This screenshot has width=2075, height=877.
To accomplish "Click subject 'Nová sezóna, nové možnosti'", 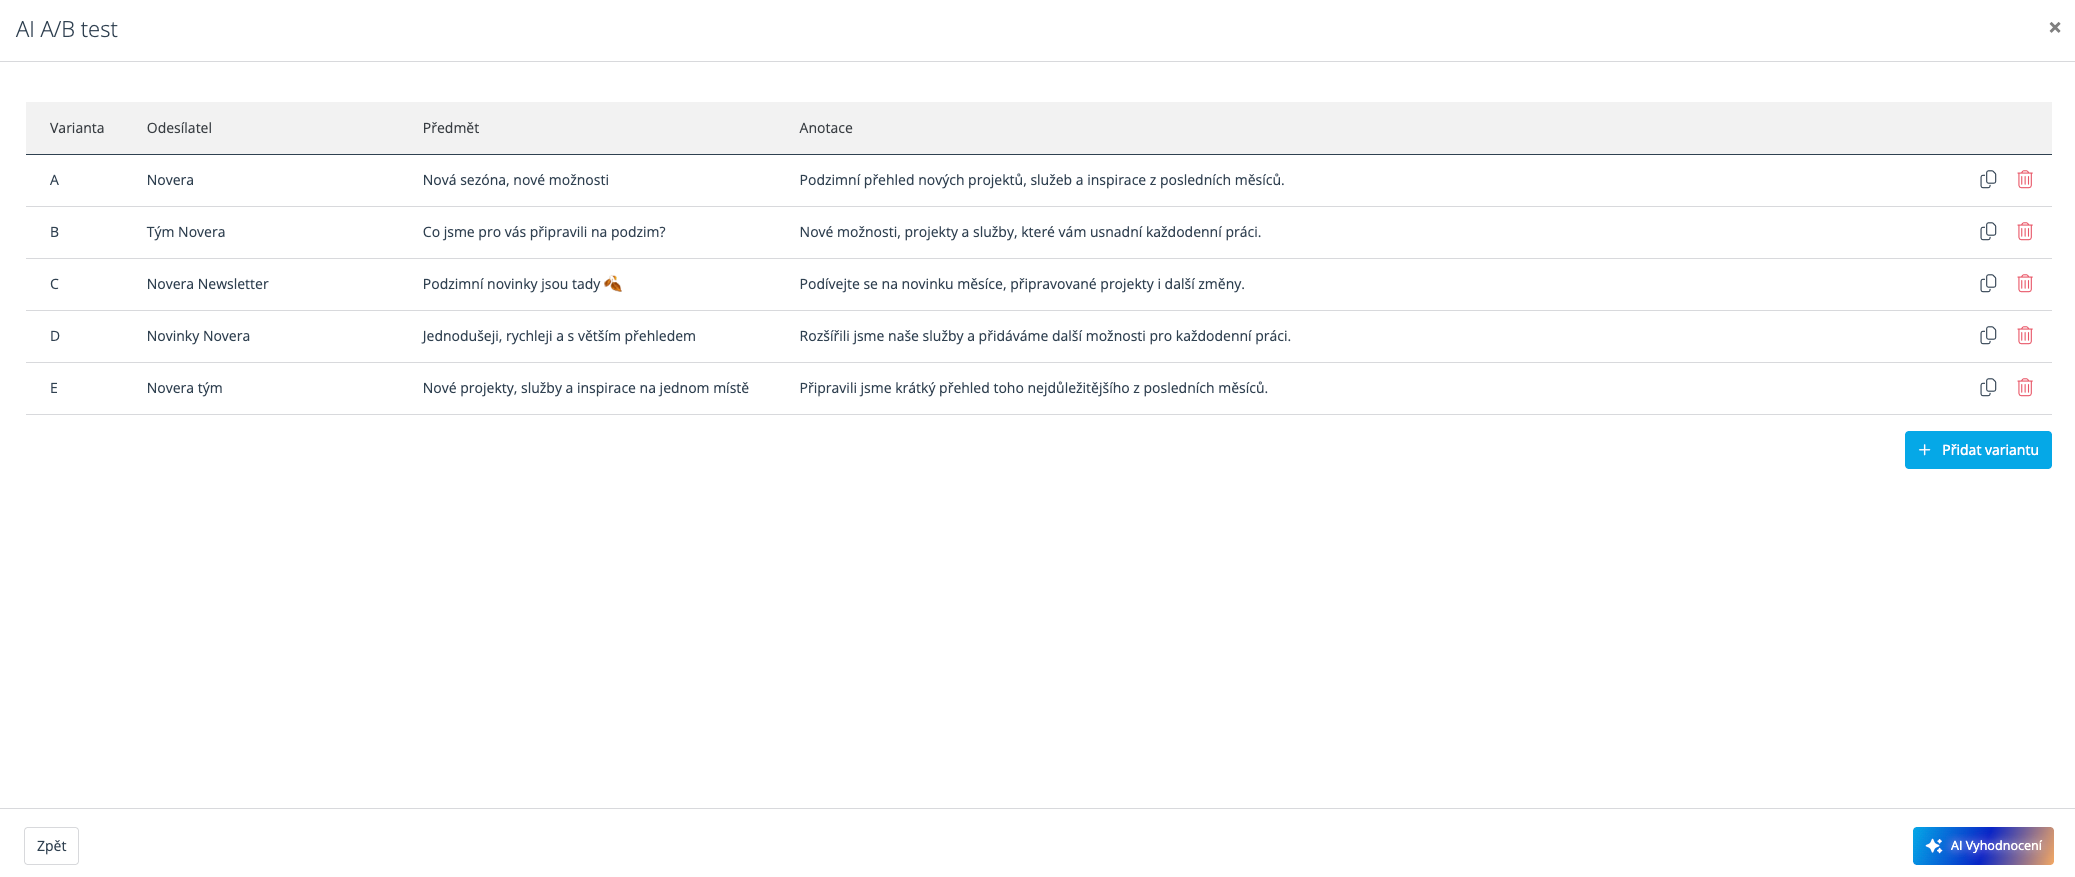I will tap(516, 180).
